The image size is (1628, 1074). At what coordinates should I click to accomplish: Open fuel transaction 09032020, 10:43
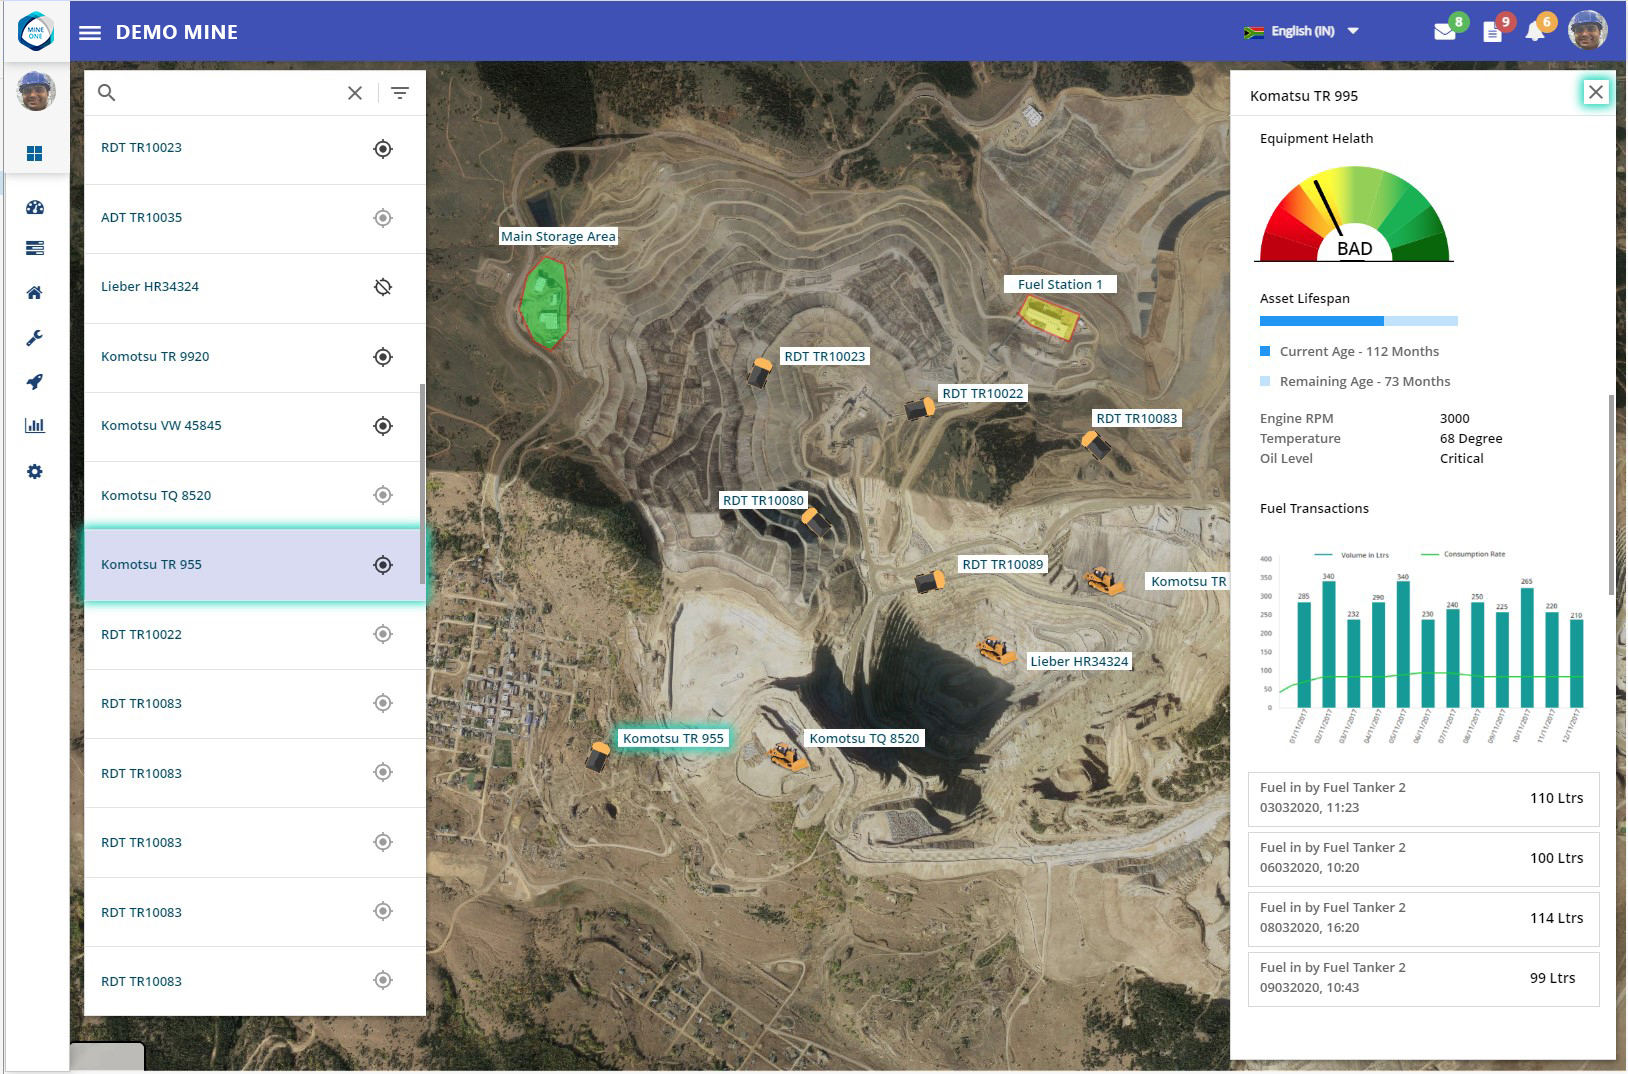(x=1424, y=978)
